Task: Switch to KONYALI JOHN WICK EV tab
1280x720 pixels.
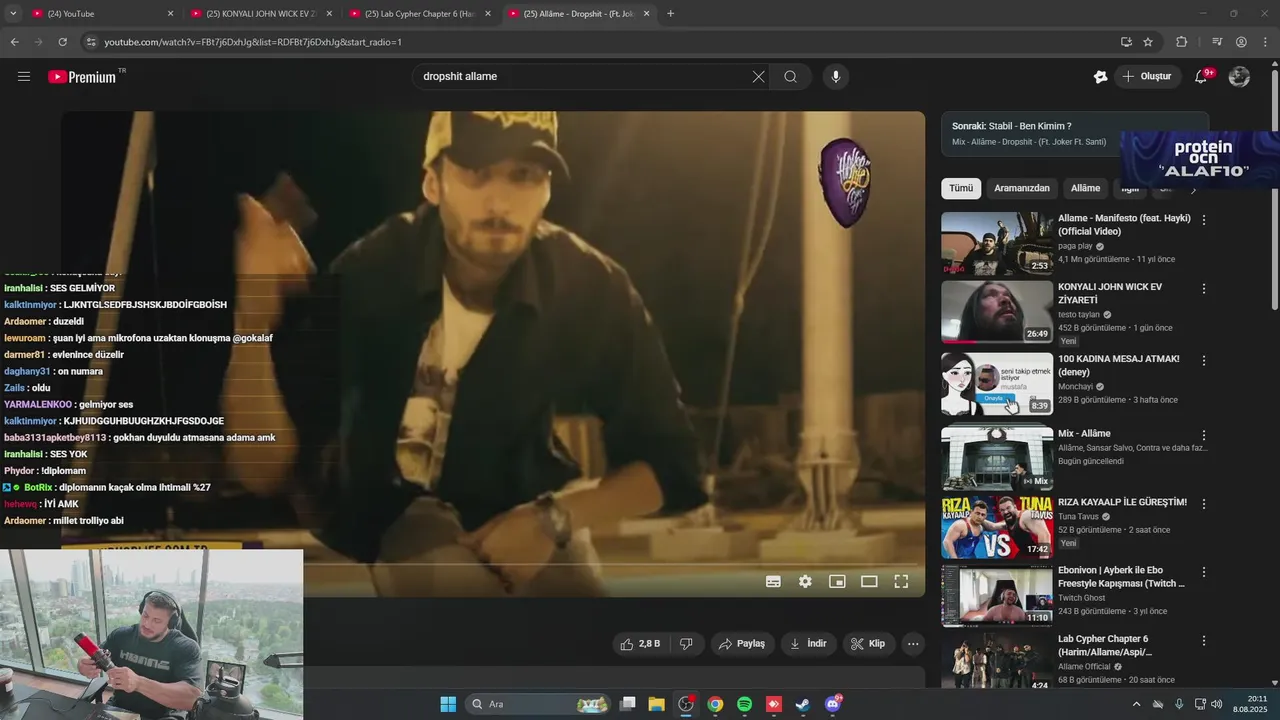Action: [x=260, y=14]
